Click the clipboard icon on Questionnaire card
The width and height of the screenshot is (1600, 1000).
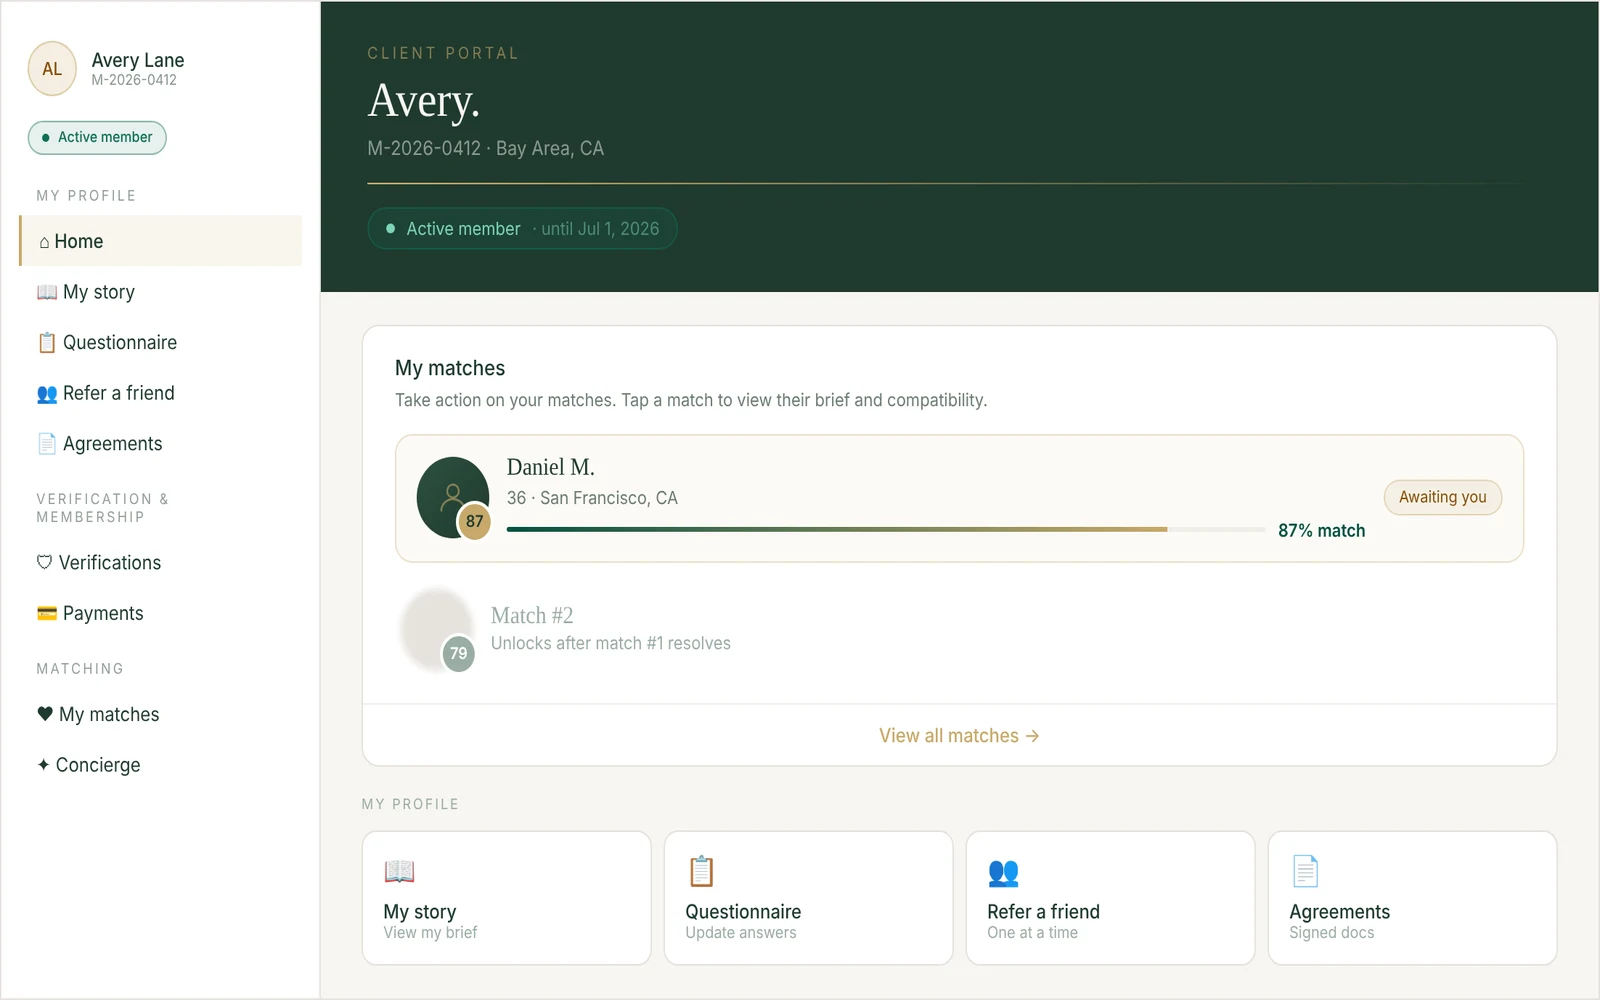click(701, 871)
